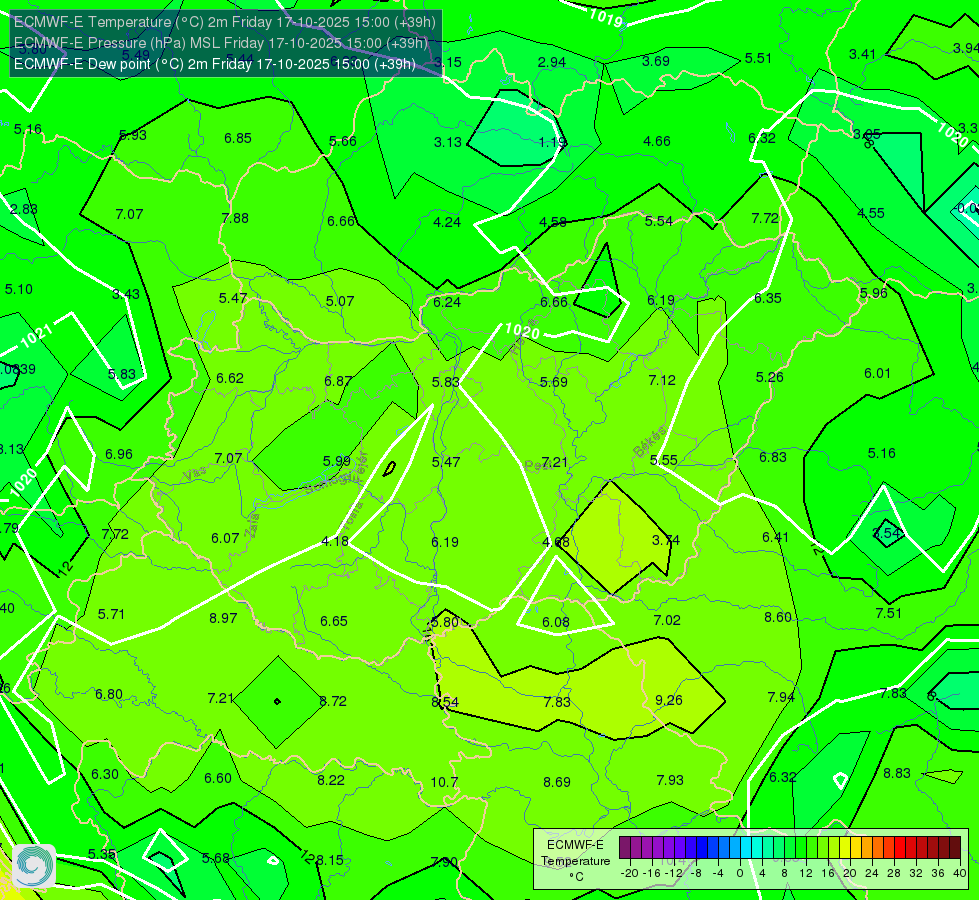Click the 4.24 dew point value
The image size is (979, 900).
pyautogui.click(x=447, y=222)
